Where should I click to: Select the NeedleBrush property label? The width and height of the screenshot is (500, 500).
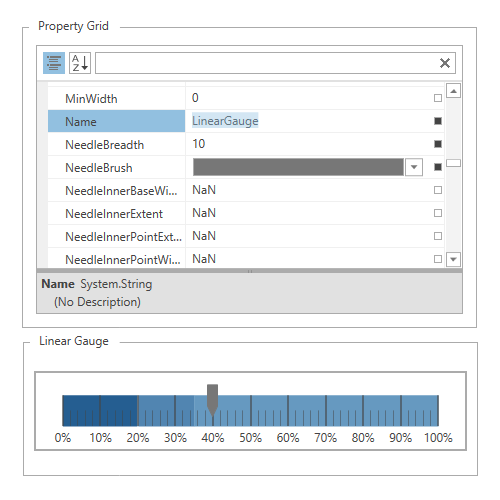pos(99,168)
